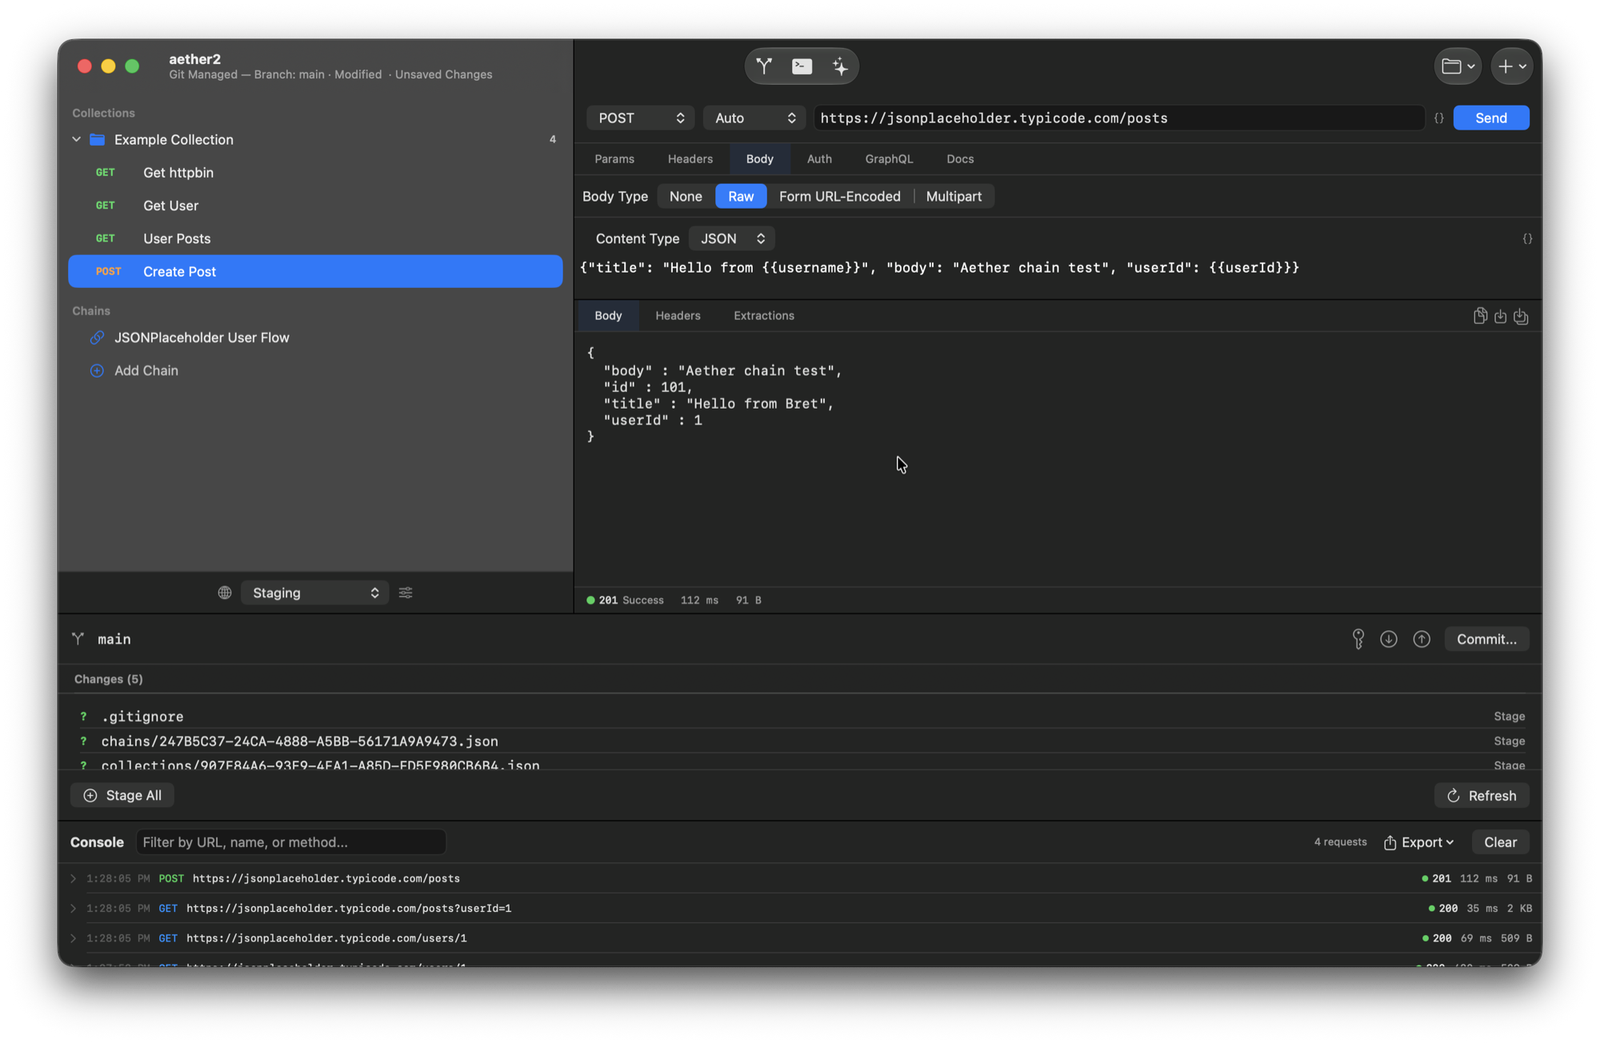Screen dimensions: 1600x1043
Task: Open the JSON content type dropdown
Action: point(732,239)
